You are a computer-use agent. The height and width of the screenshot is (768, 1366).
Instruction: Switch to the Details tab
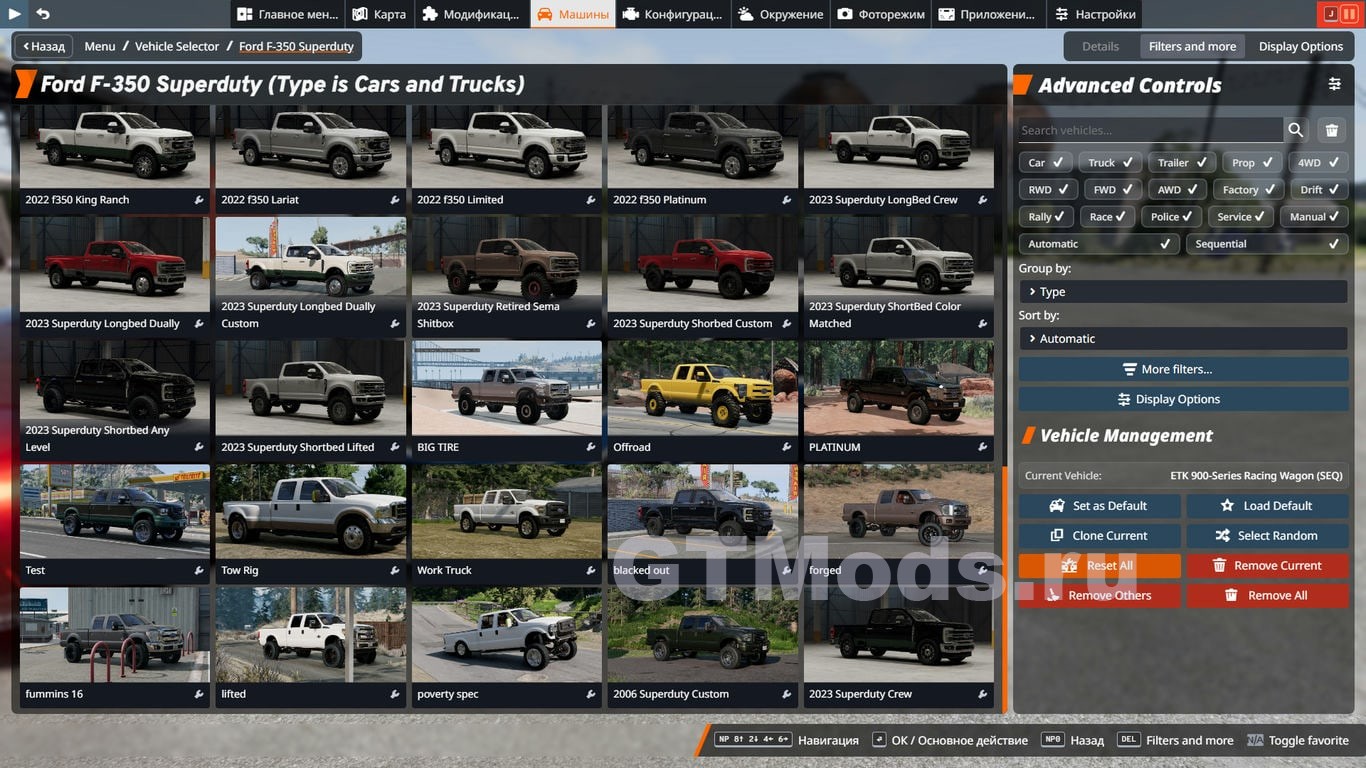click(1100, 46)
